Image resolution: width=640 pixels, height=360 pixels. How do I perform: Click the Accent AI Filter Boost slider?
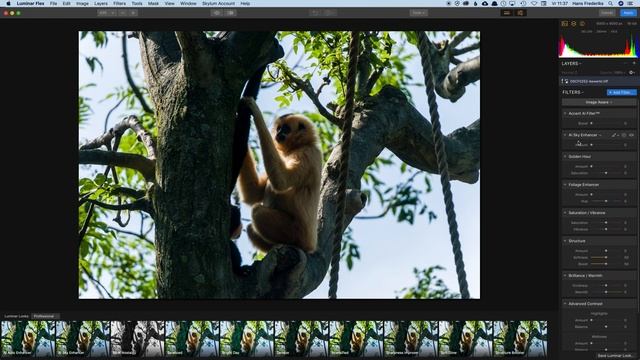[607, 123]
